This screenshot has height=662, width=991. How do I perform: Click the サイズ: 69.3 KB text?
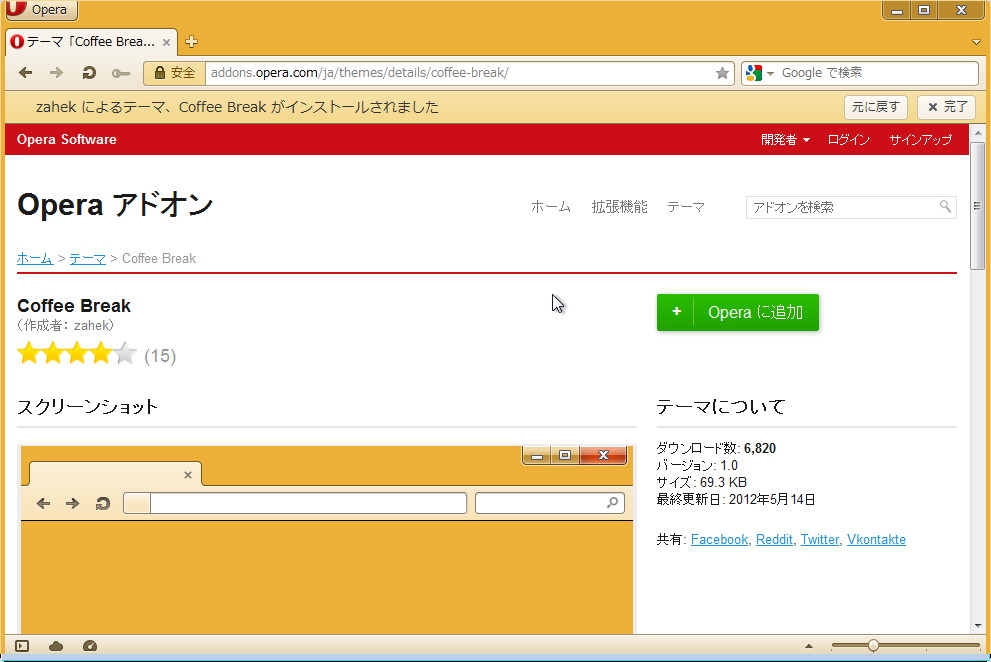702,482
